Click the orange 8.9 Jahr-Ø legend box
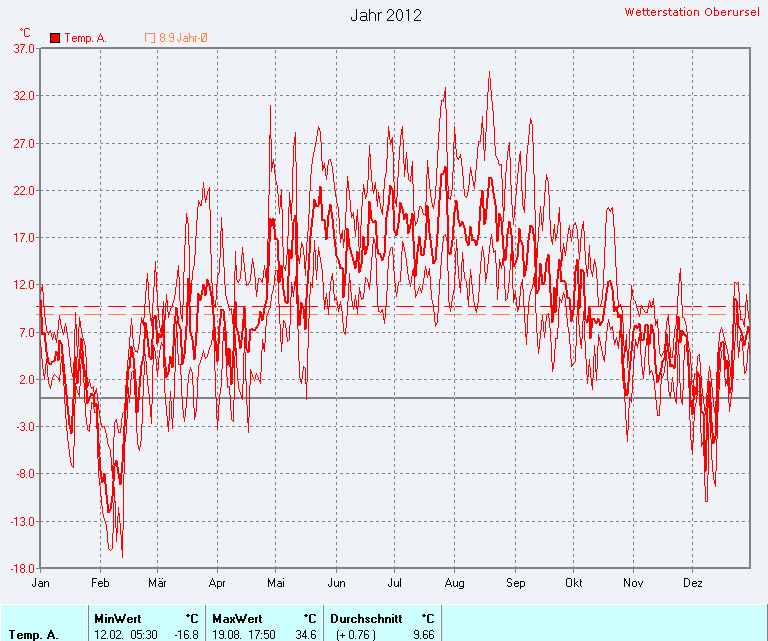768x641 pixels. (x=150, y=38)
